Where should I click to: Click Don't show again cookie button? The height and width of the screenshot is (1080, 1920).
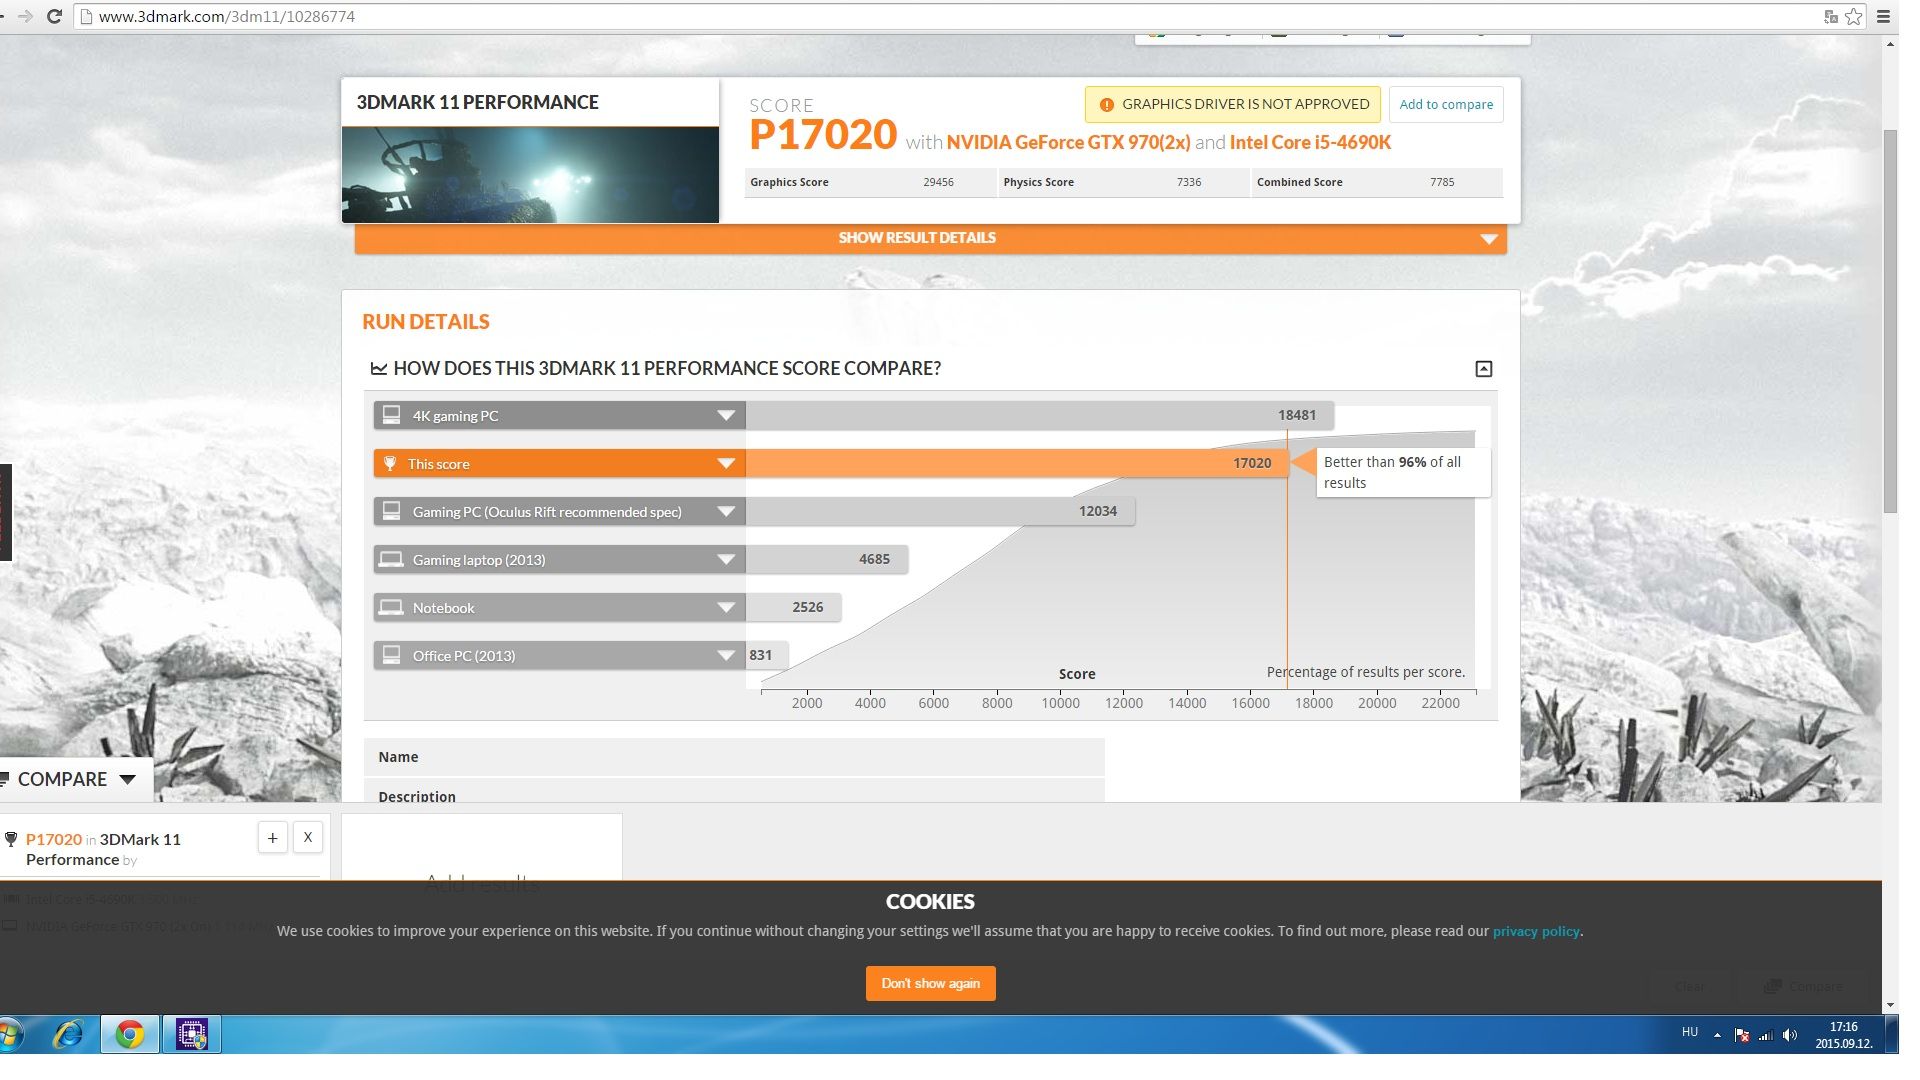[930, 982]
